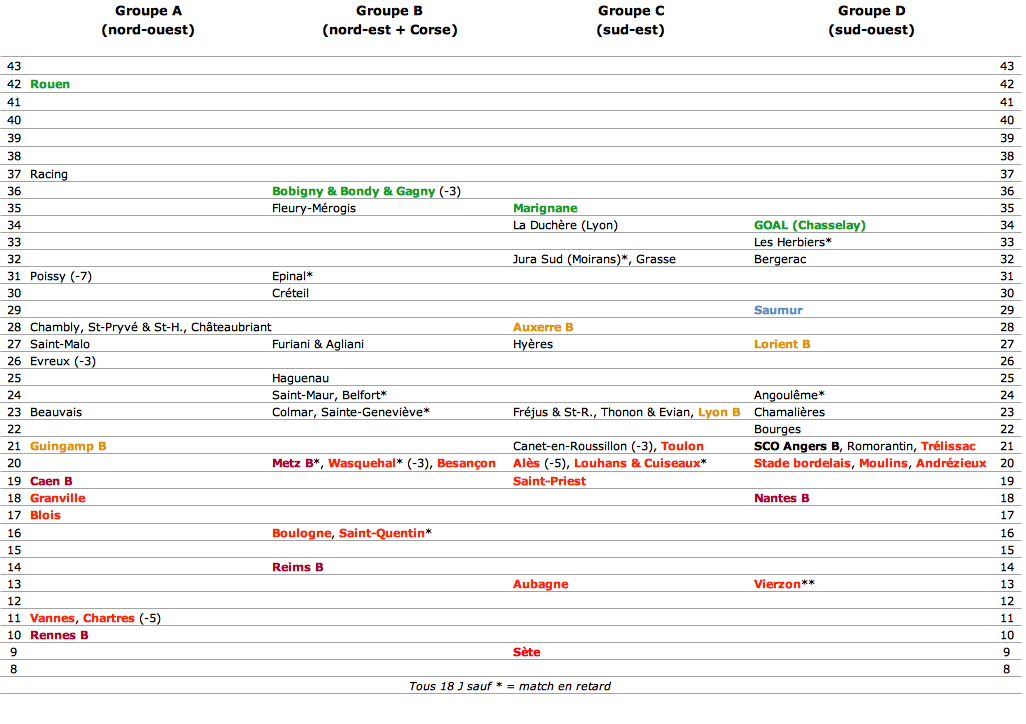The image size is (1026, 724).
Task: Select the green Rouen entry
Action: (50, 84)
